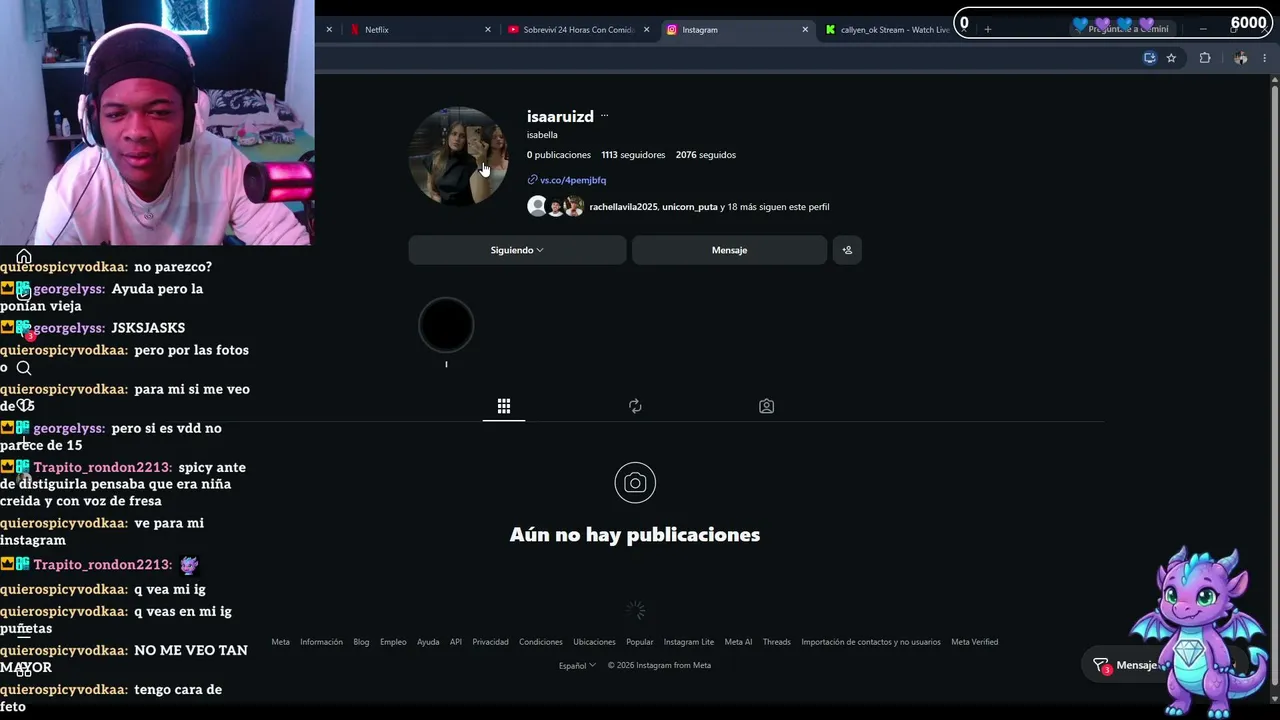Open the browser extensions puzzle icon

point(1205,58)
